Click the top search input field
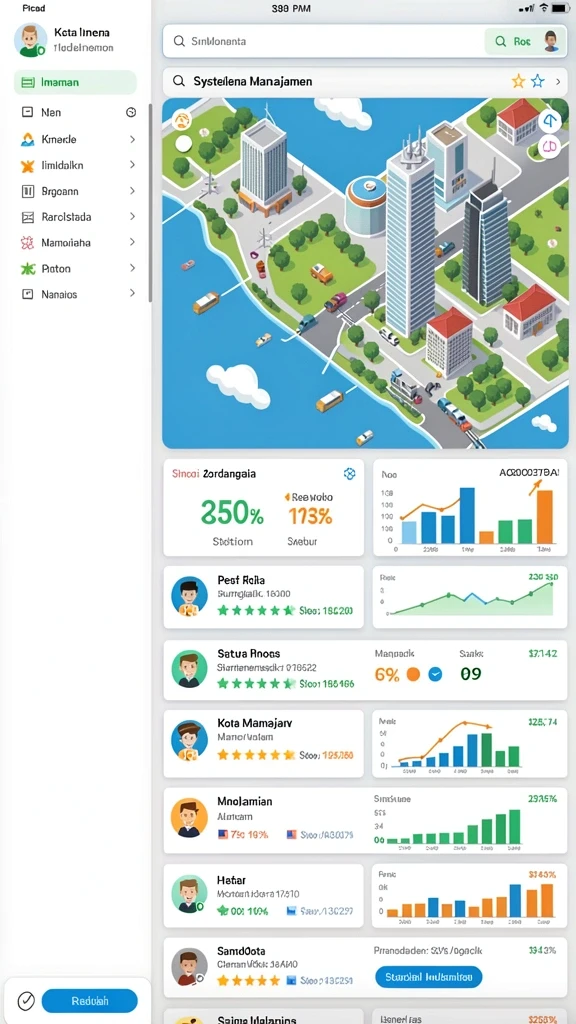 [324, 41]
